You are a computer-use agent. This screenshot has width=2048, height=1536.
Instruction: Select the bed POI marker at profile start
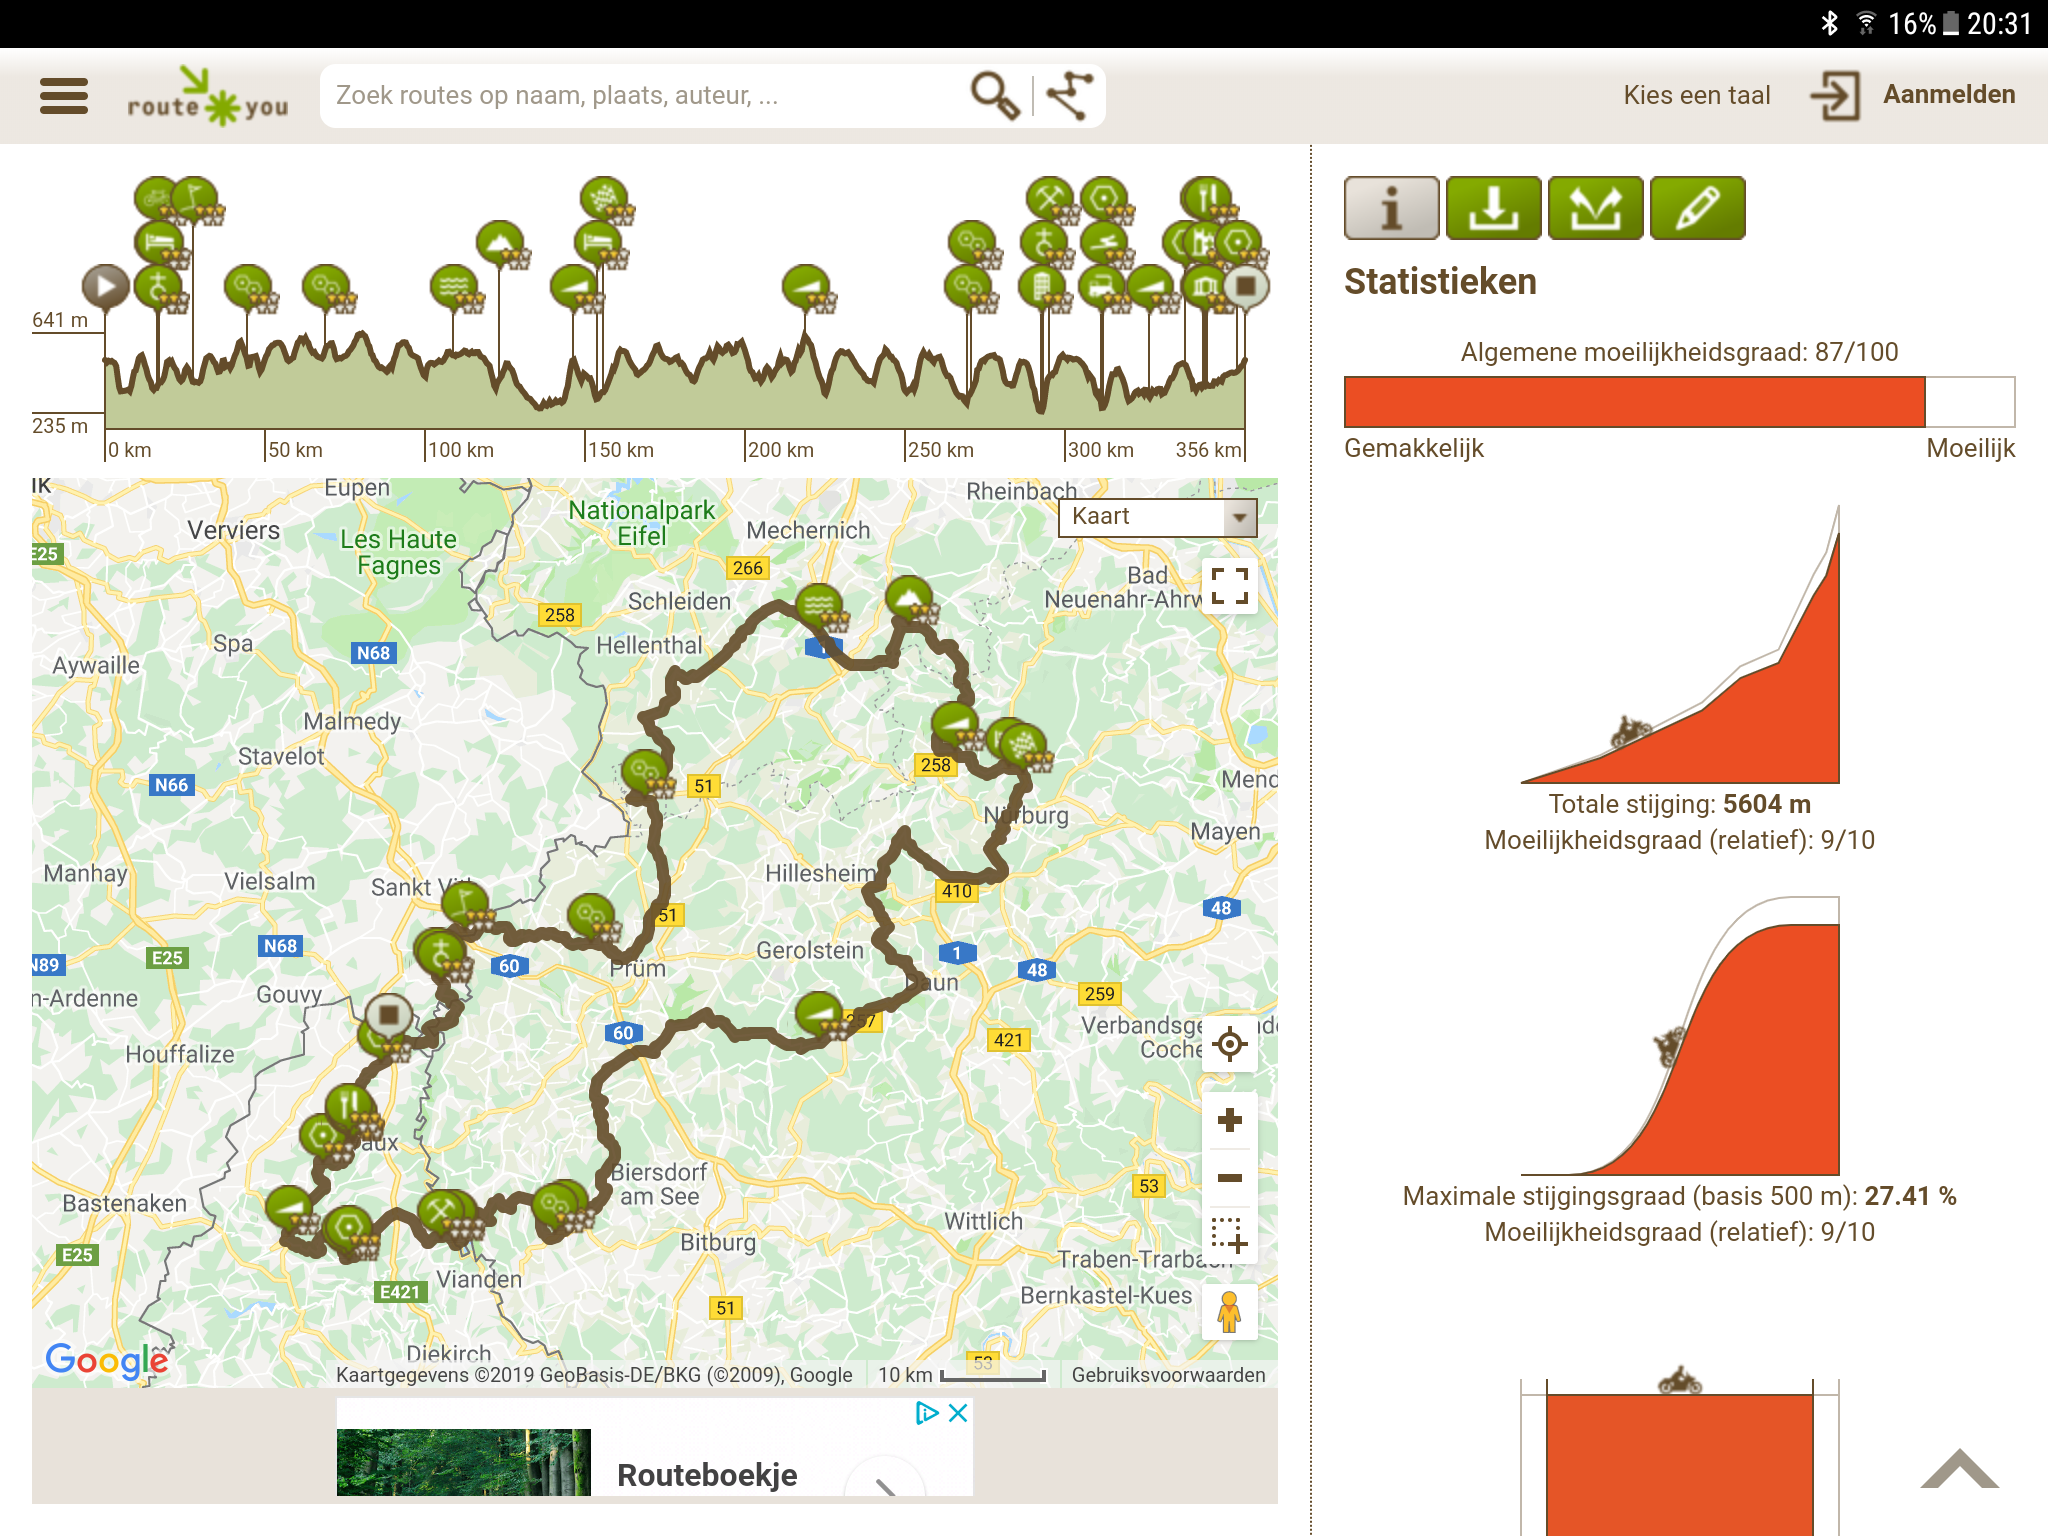point(158,243)
